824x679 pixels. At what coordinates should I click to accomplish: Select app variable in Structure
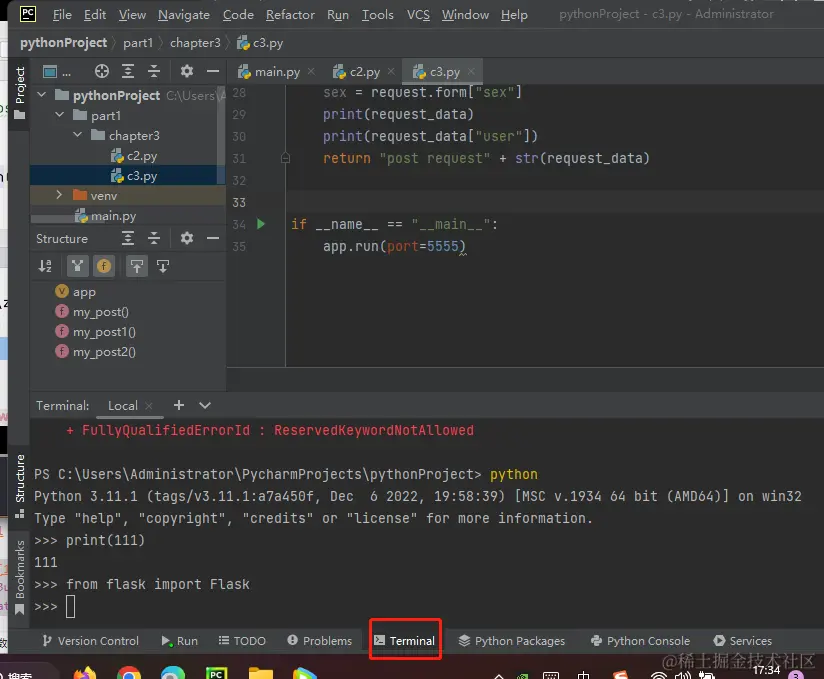pyautogui.click(x=76, y=292)
